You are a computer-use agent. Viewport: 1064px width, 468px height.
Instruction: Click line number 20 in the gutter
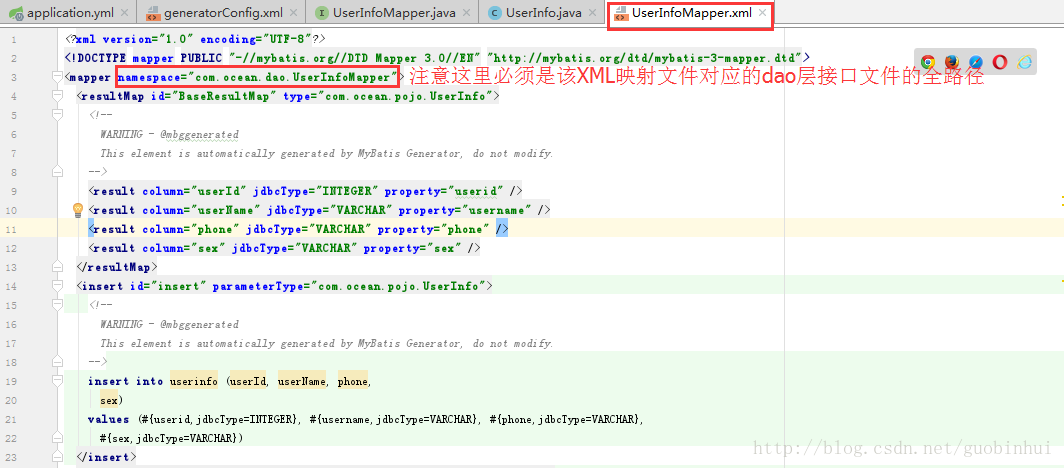[x=13, y=400]
